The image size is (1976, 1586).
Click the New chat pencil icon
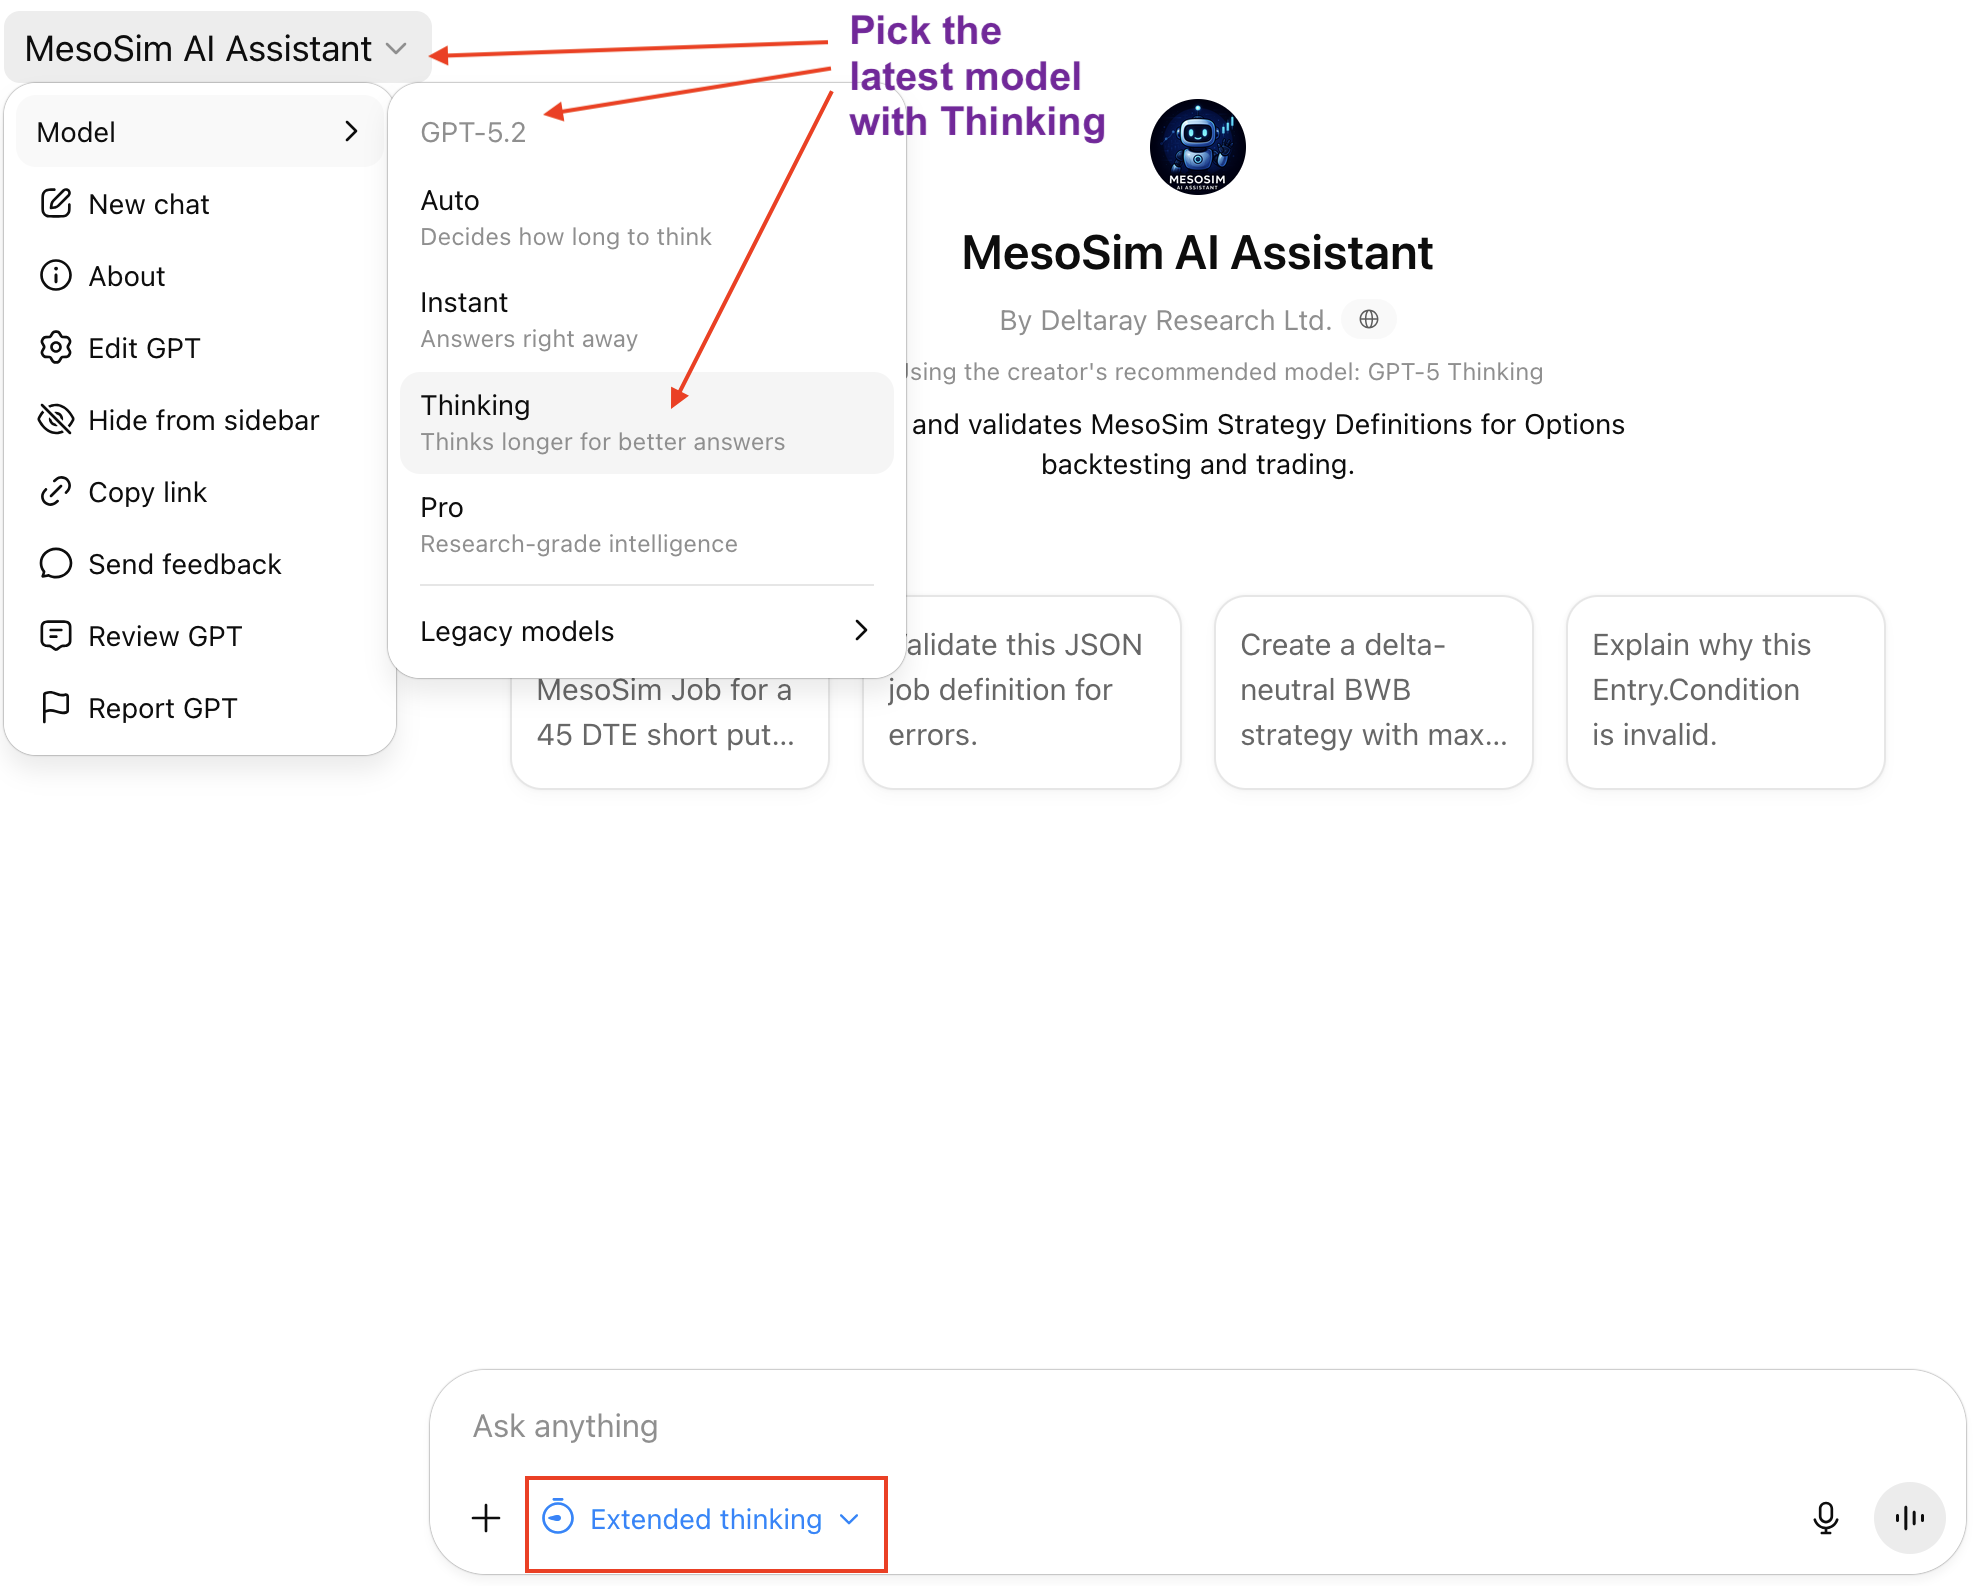[56, 204]
